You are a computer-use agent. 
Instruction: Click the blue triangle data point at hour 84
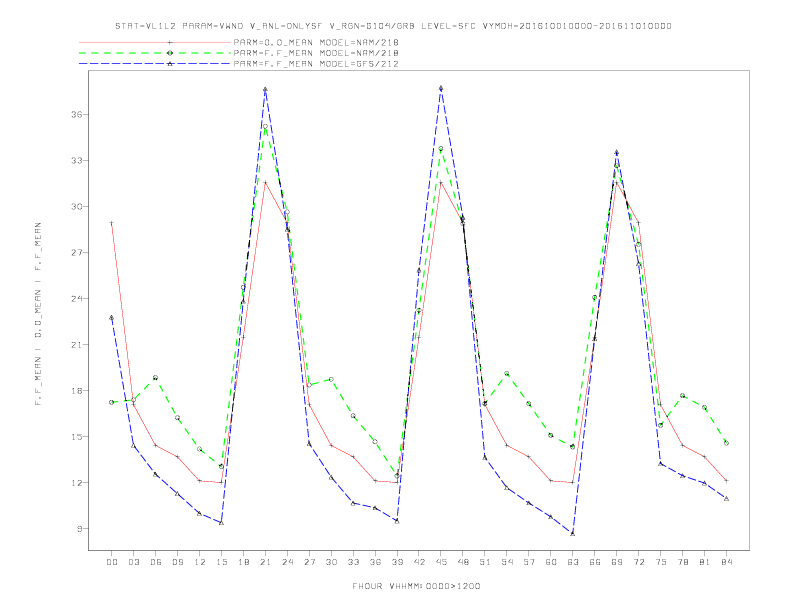pos(726,498)
